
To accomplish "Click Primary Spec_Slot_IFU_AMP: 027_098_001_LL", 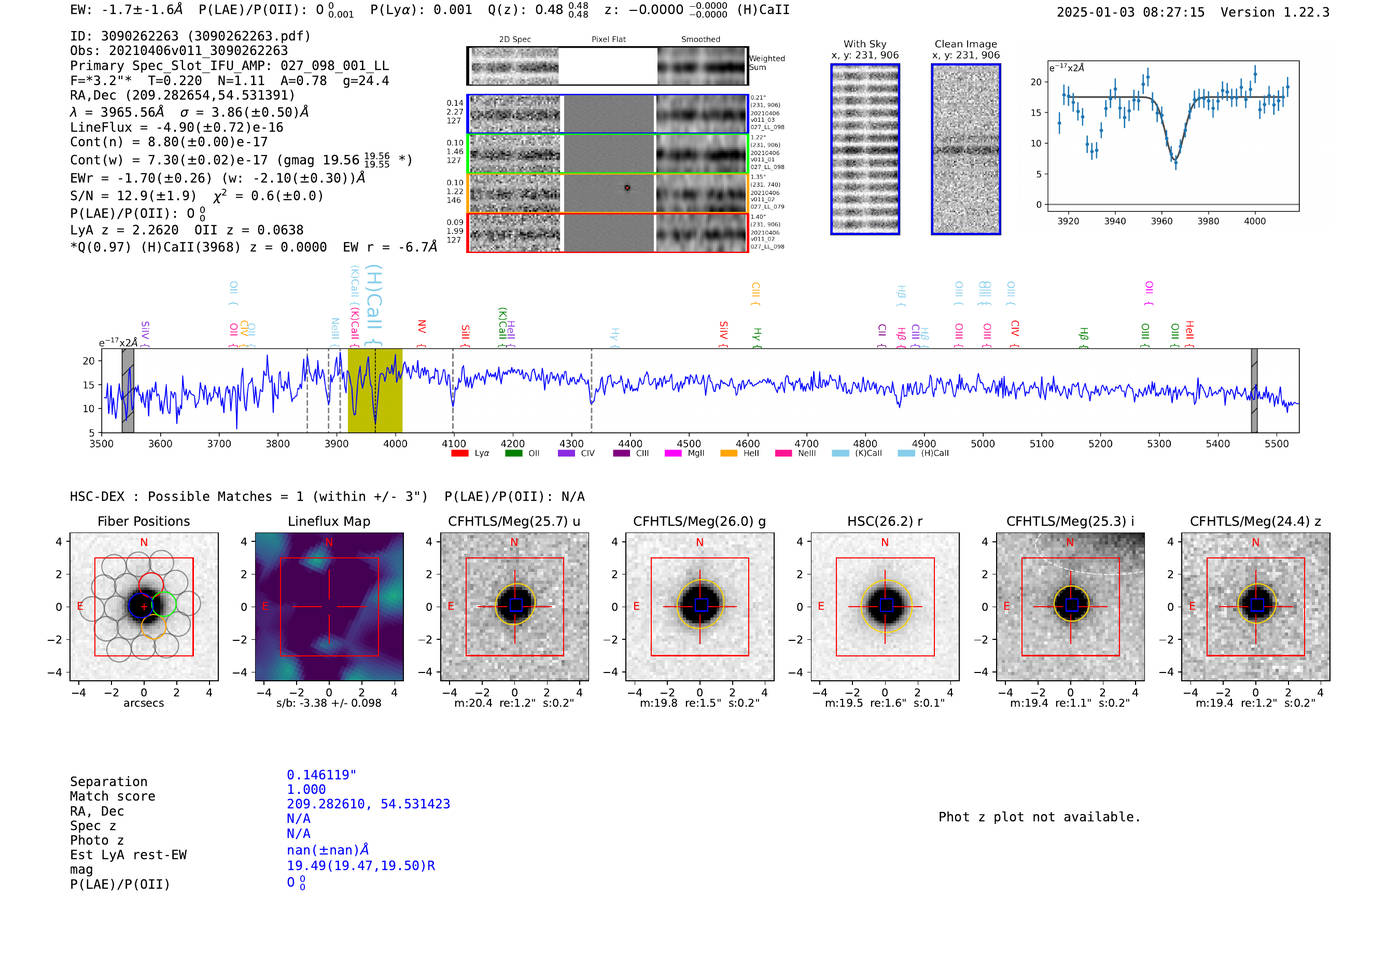I will tap(229, 66).
